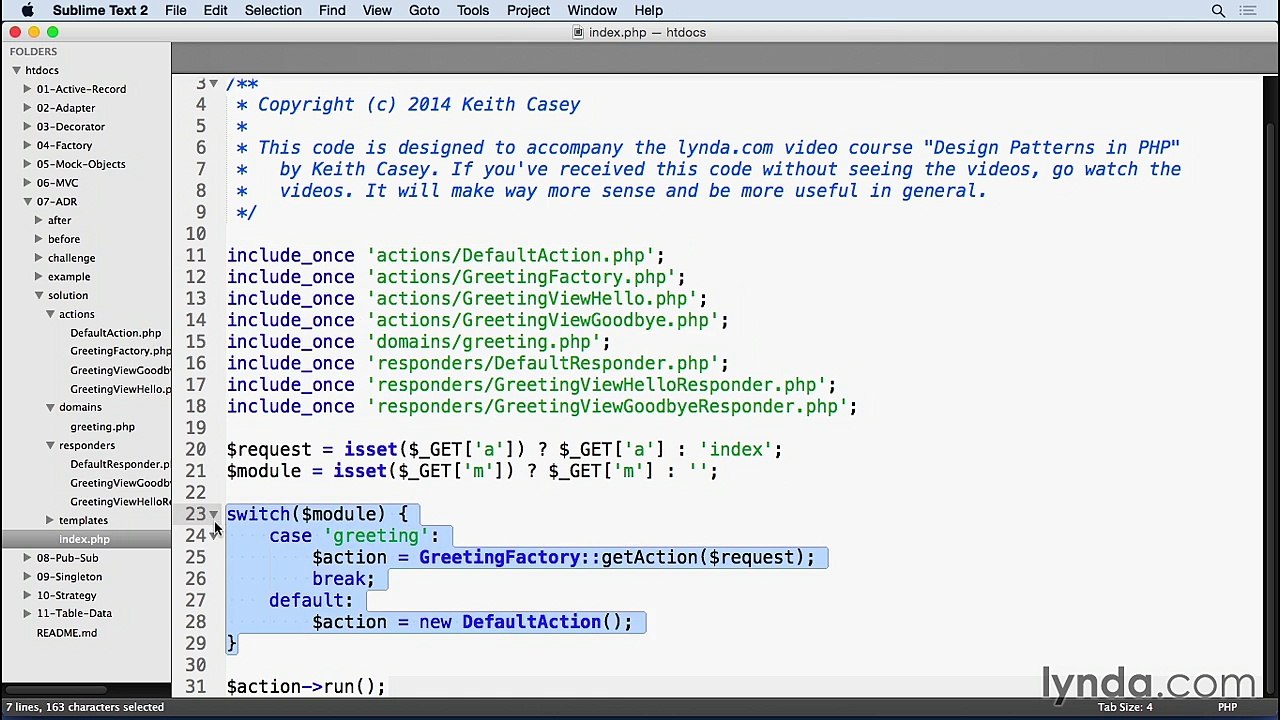The image size is (1280, 720).
Task: Open README.md in the sidebar
Action: click(x=67, y=633)
